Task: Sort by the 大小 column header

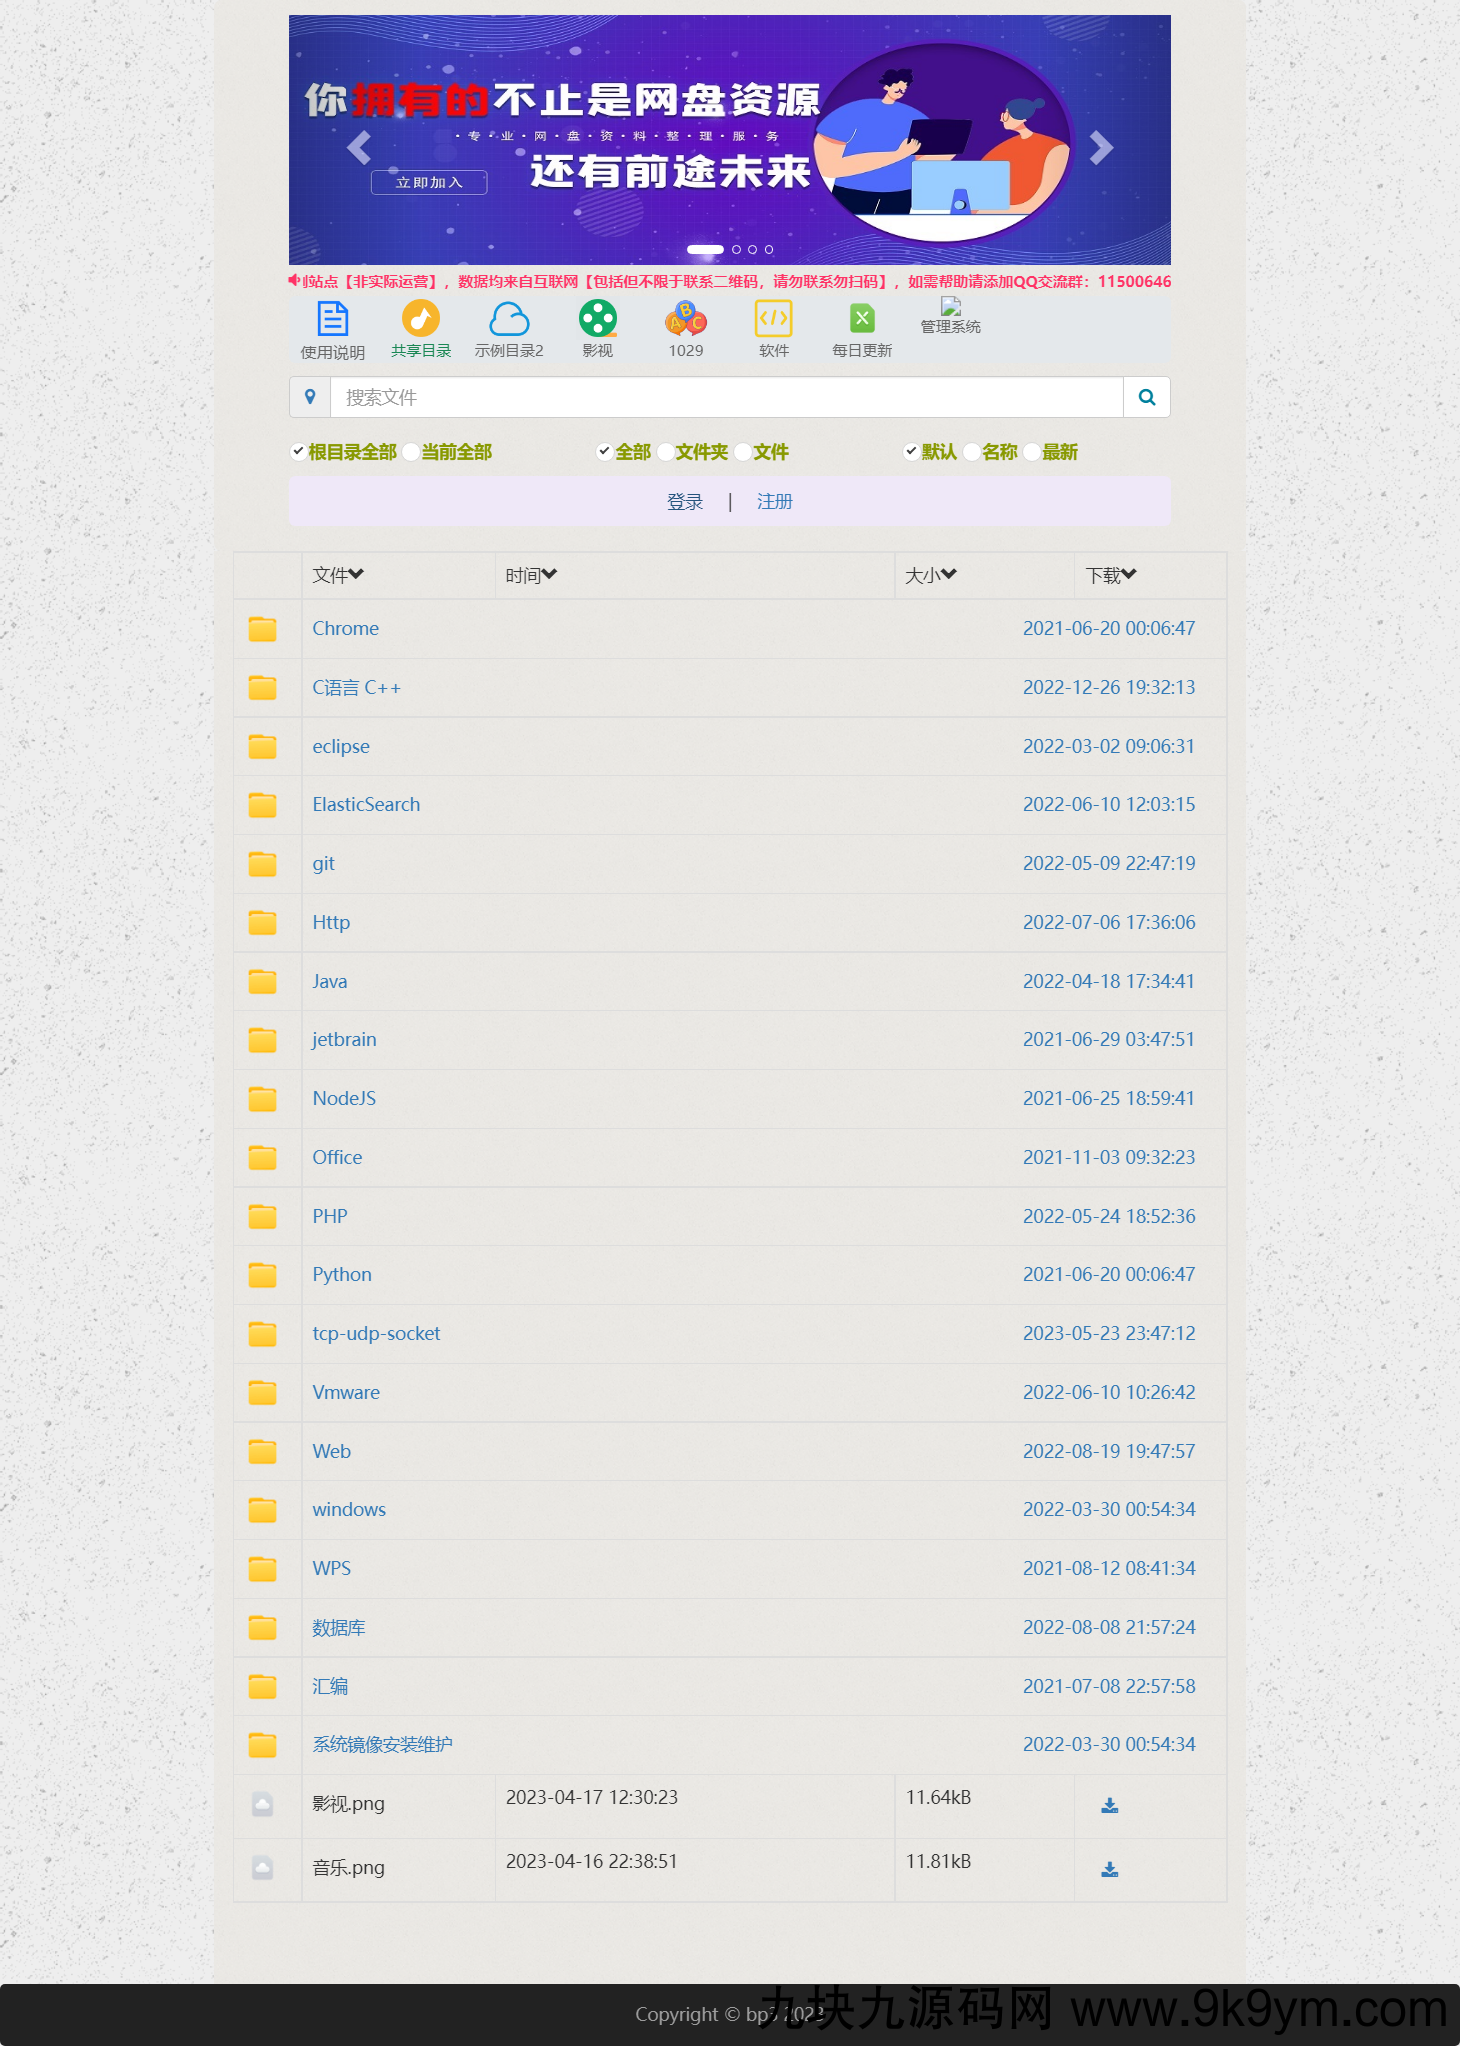Action: 930,575
